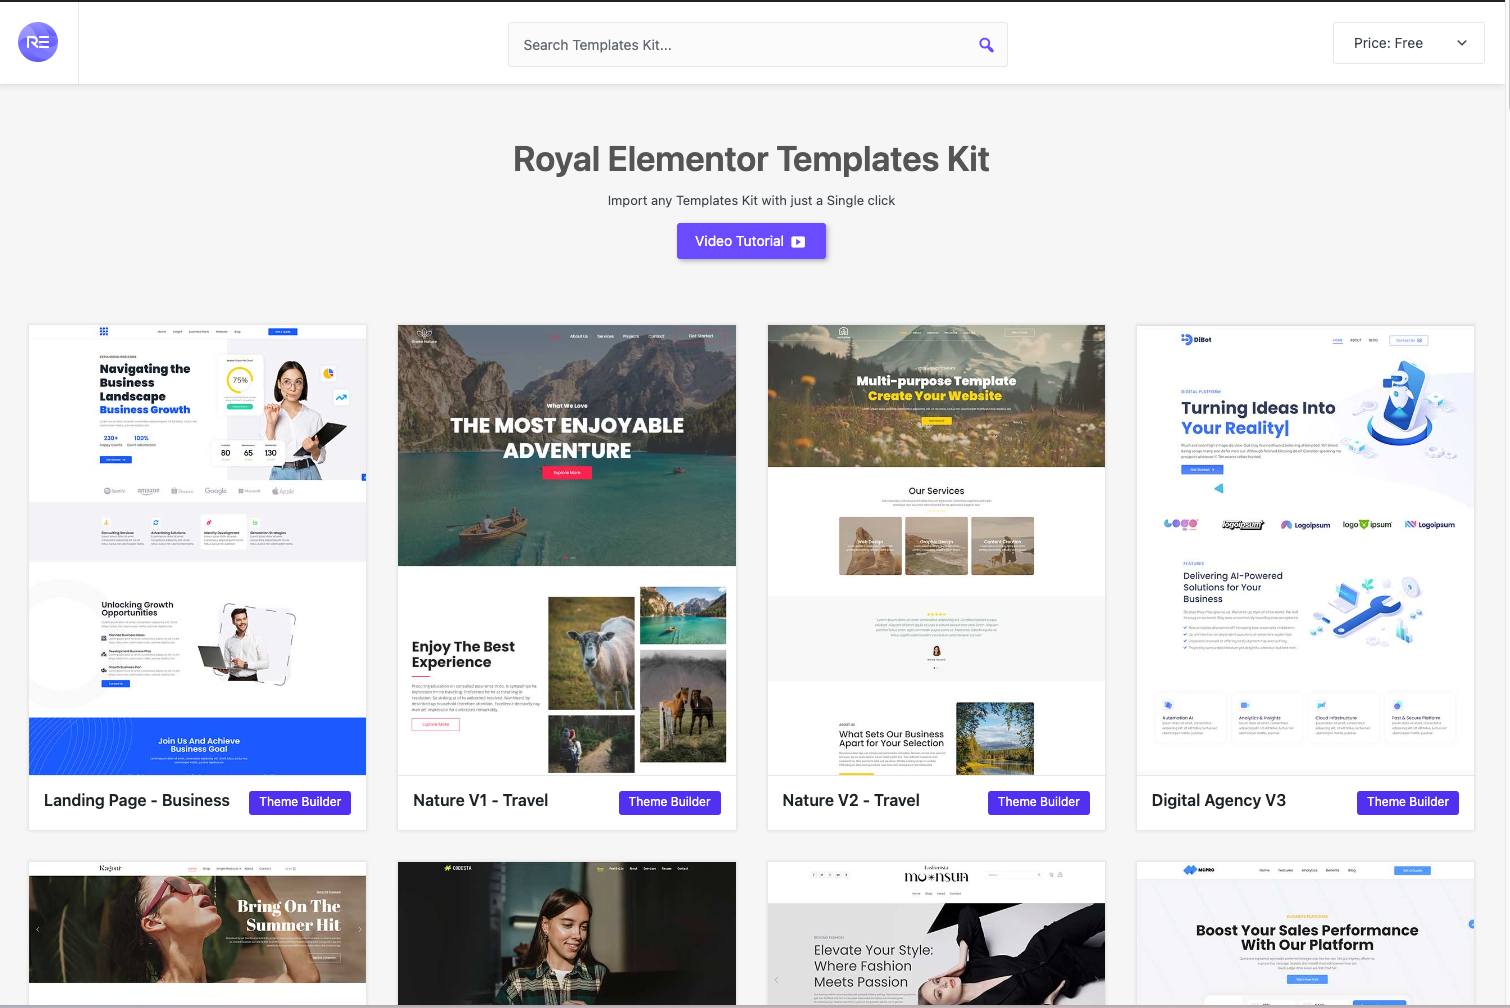
Task: Open Nature V2 - Travel template preview
Action: (x=936, y=550)
